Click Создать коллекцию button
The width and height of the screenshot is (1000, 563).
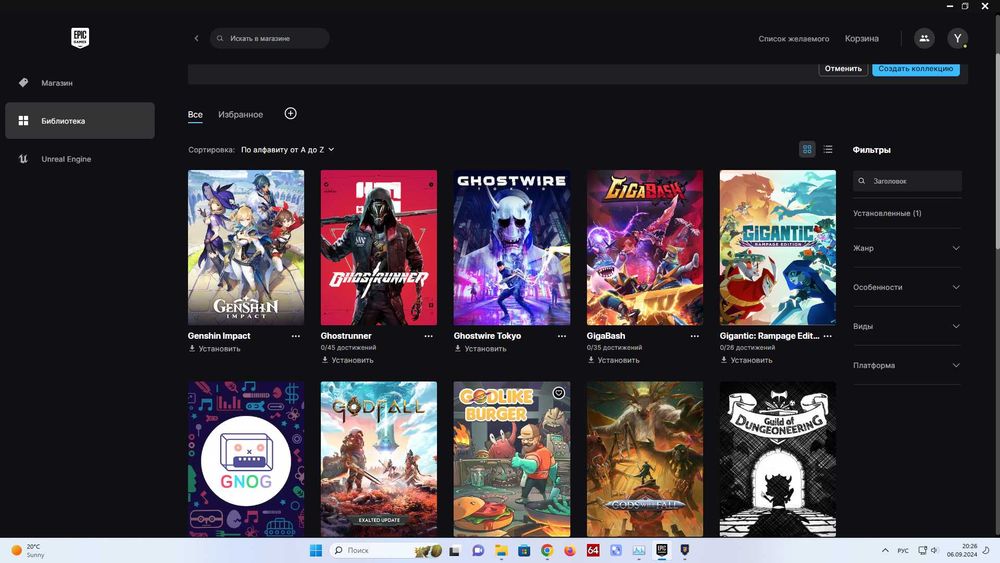pyautogui.click(x=916, y=68)
